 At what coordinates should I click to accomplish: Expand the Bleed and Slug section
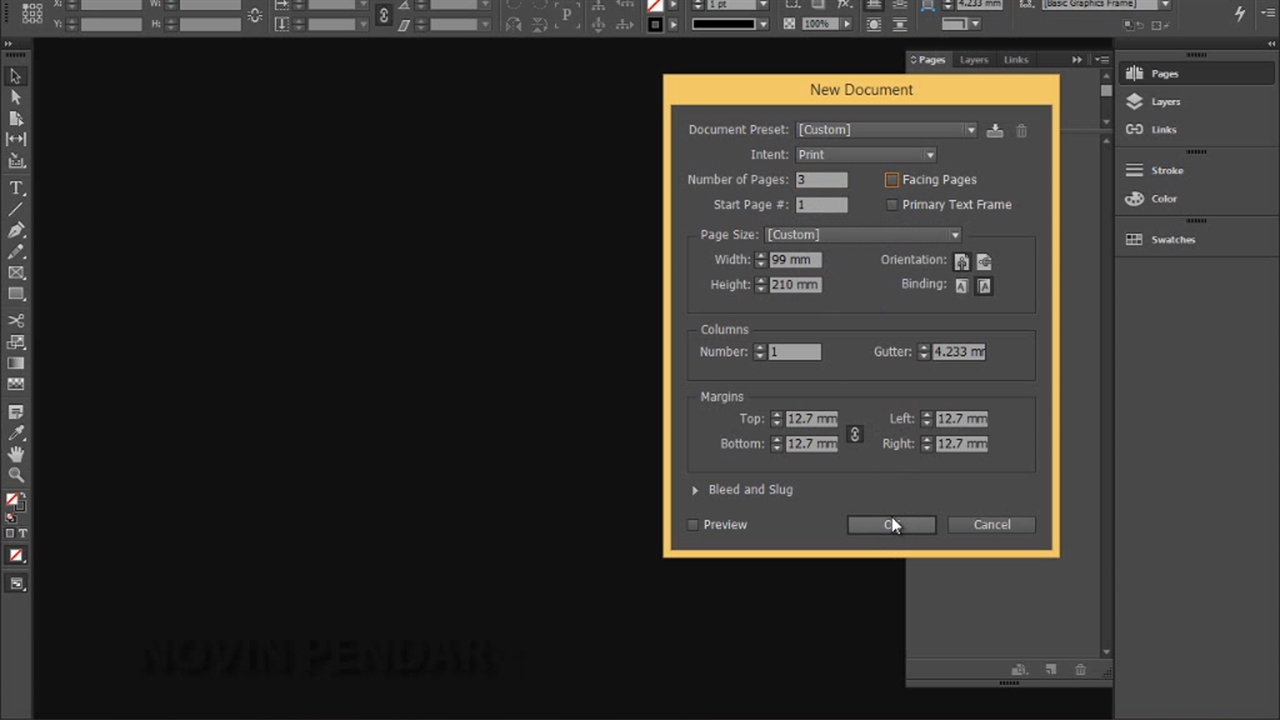[x=695, y=490]
